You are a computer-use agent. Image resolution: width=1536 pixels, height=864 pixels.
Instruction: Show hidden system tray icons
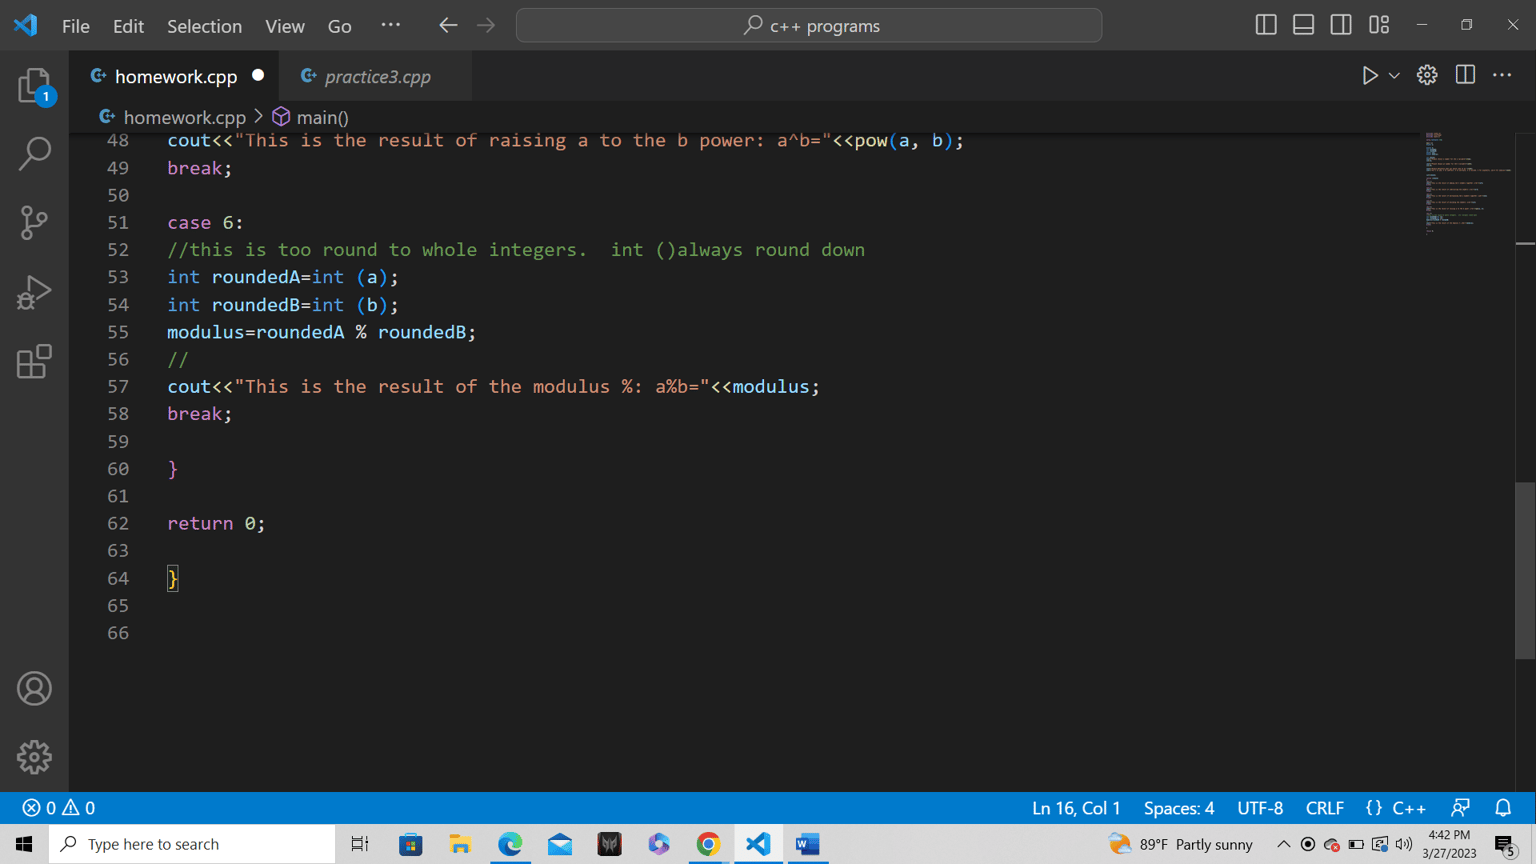[1283, 844]
